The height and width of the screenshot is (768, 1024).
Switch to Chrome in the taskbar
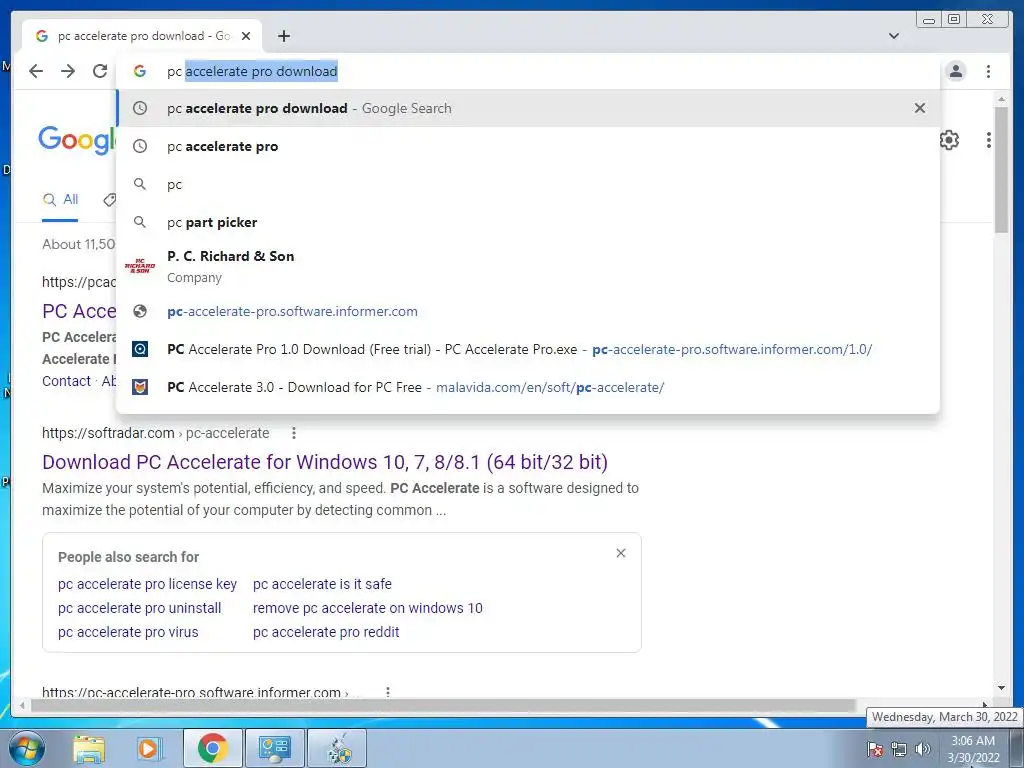(x=212, y=748)
